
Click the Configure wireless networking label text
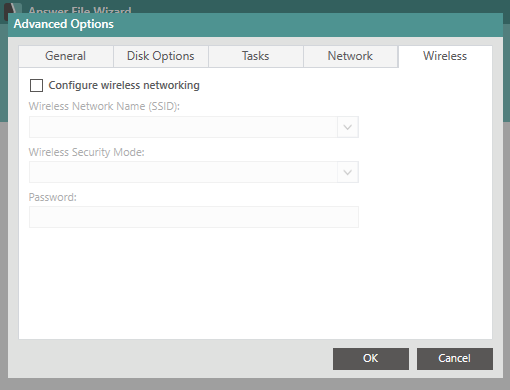pyautogui.click(x=124, y=85)
